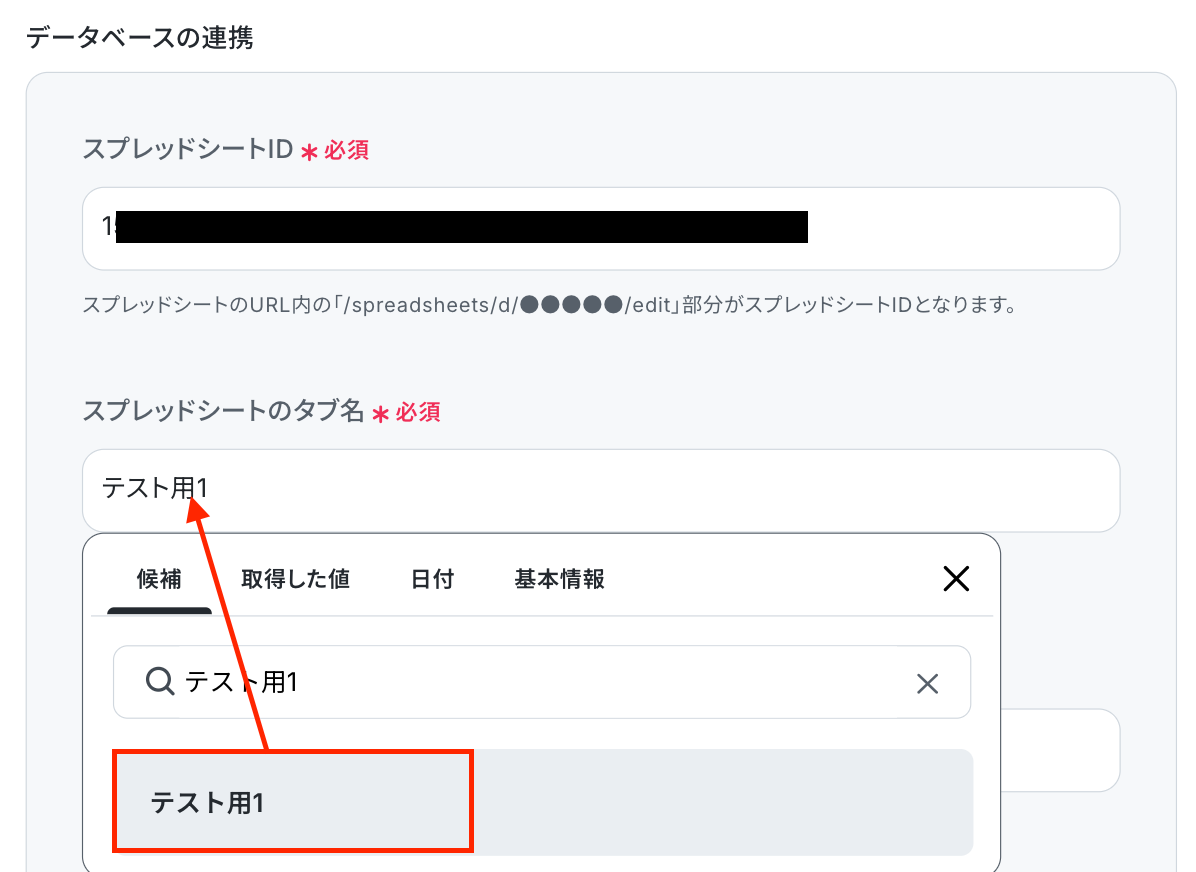The width and height of the screenshot is (1196, 872).
Task: Click the magnifier search icon
Action: pyautogui.click(x=159, y=681)
